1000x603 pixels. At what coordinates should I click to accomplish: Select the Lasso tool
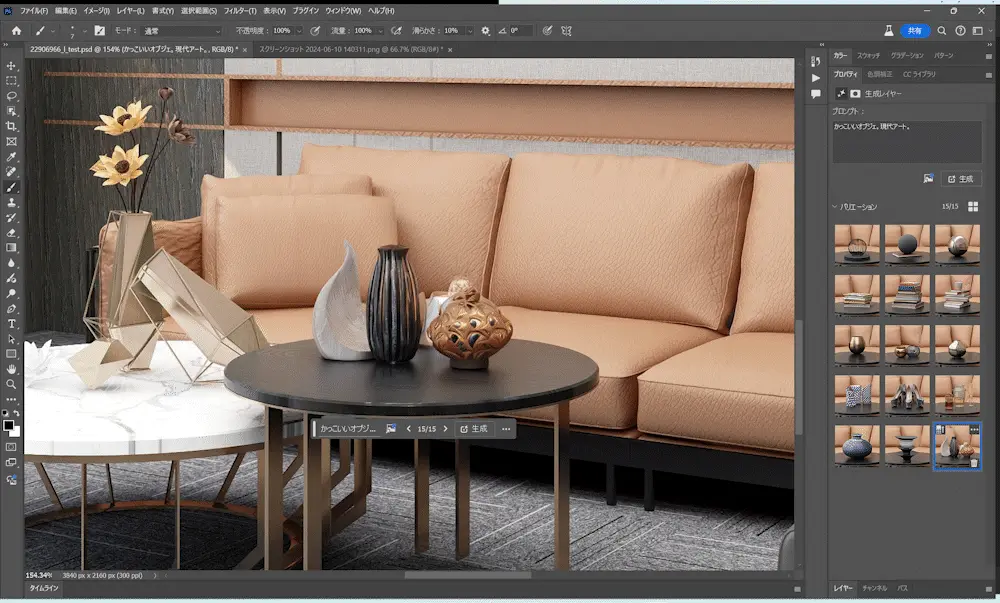pos(11,96)
